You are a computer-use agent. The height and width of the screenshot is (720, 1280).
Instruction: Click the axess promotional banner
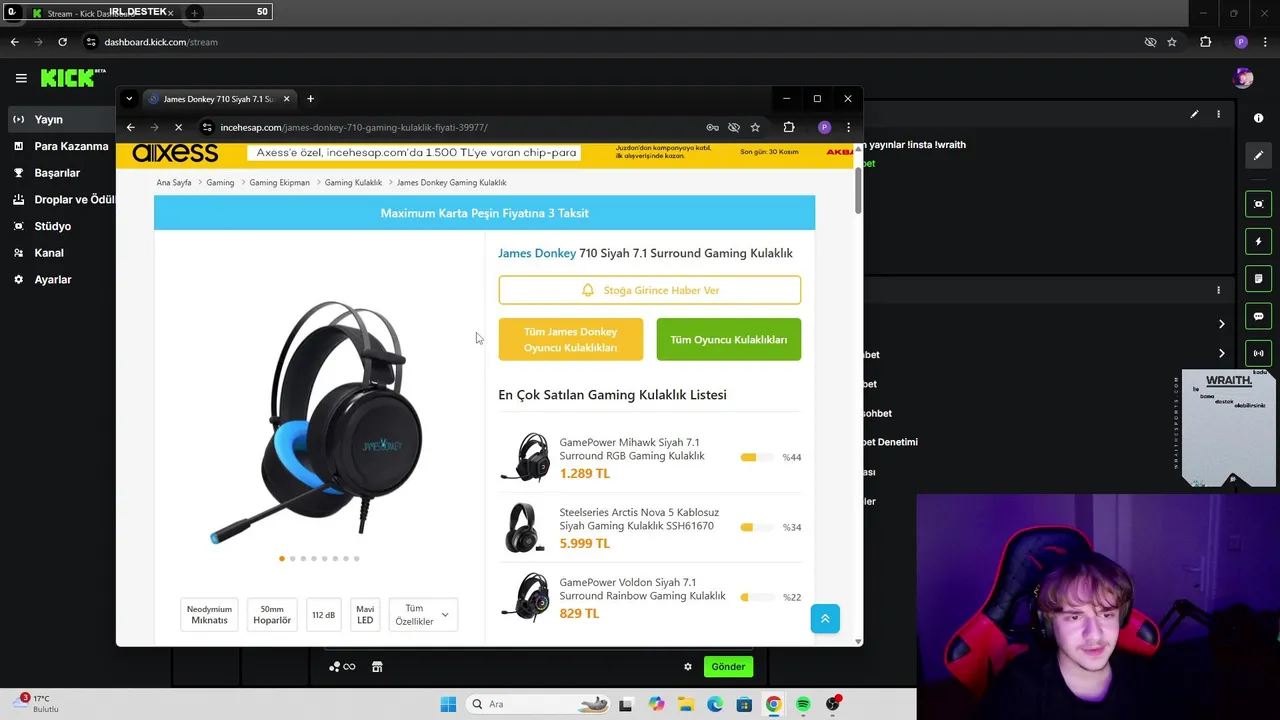(484, 153)
